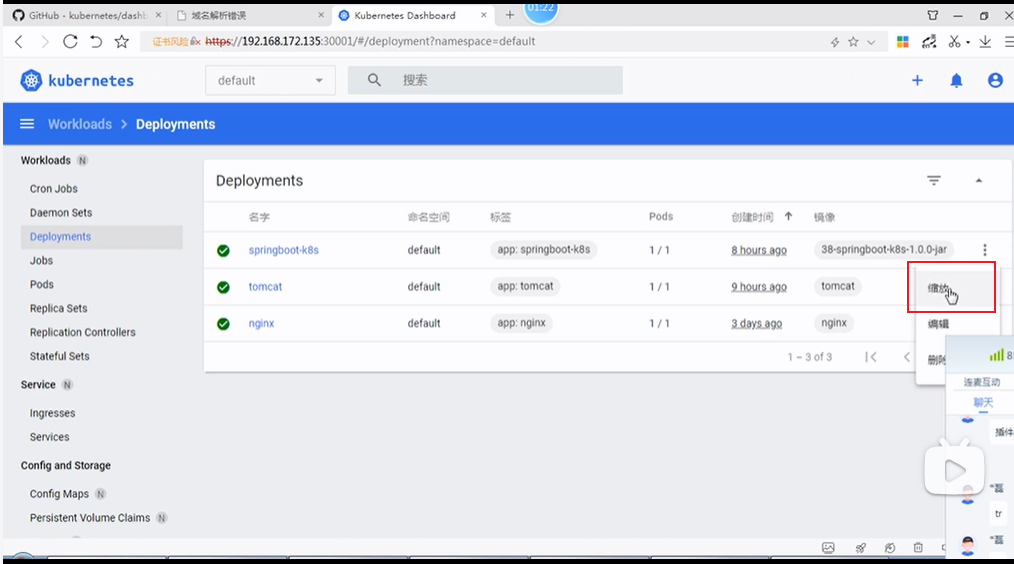
Task: Click the springboot-k8s green status icon
Action: click(223, 250)
